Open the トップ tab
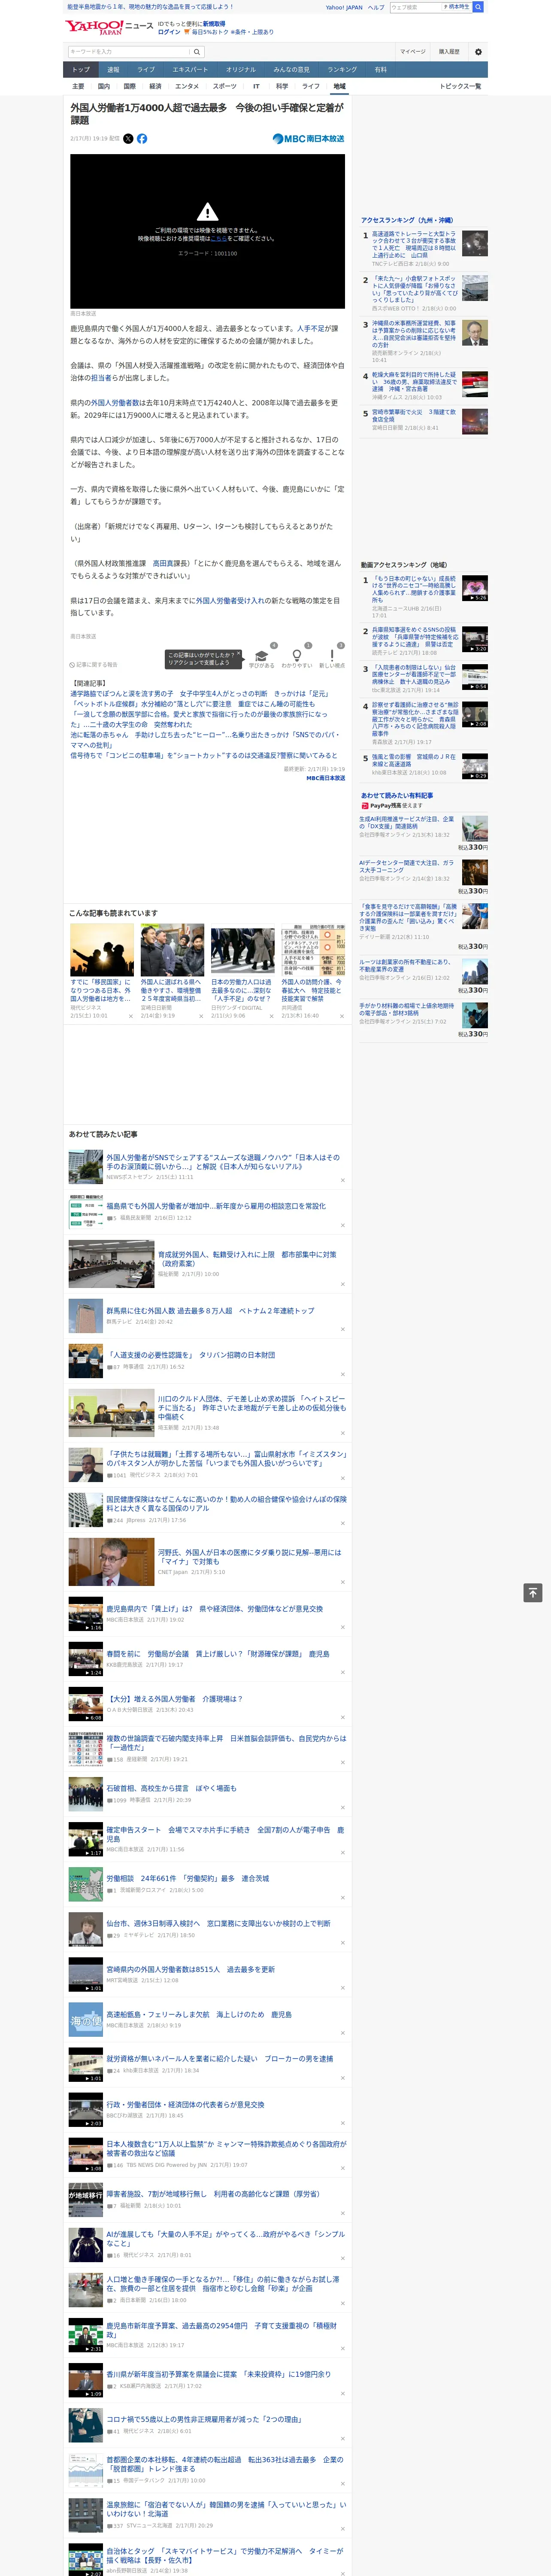Viewport: 551px width, 2576px height. coord(81,70)
